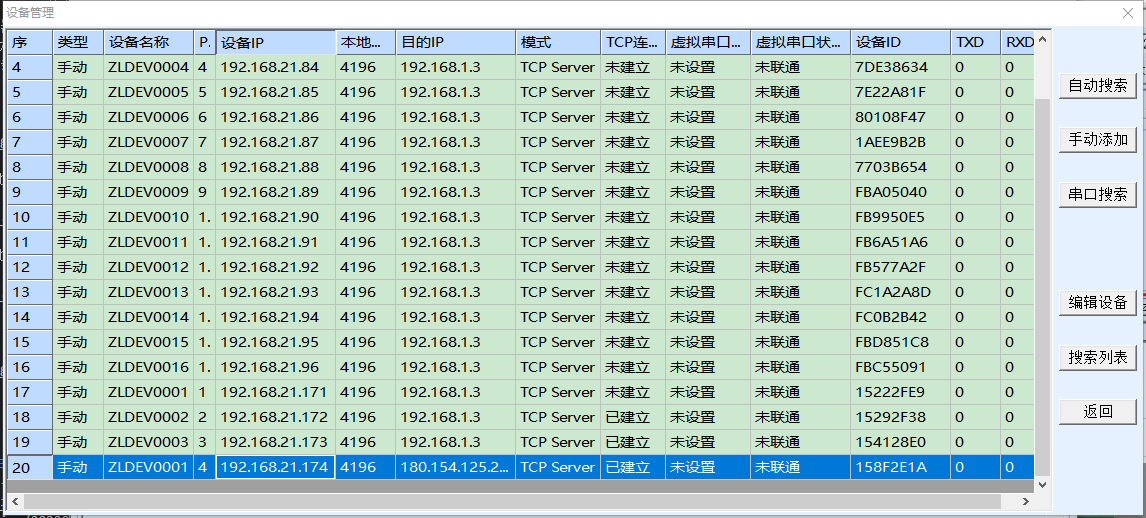This screenshot has width=1146, height=518.
Task: Click the horizontal scrollbar left arrow
Action: (15, 501)
